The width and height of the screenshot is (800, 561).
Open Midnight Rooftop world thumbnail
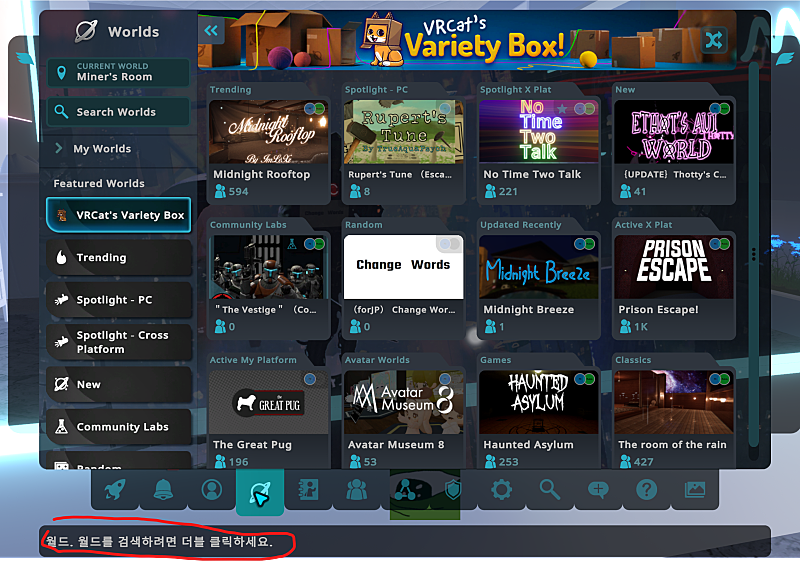(268, 132)
